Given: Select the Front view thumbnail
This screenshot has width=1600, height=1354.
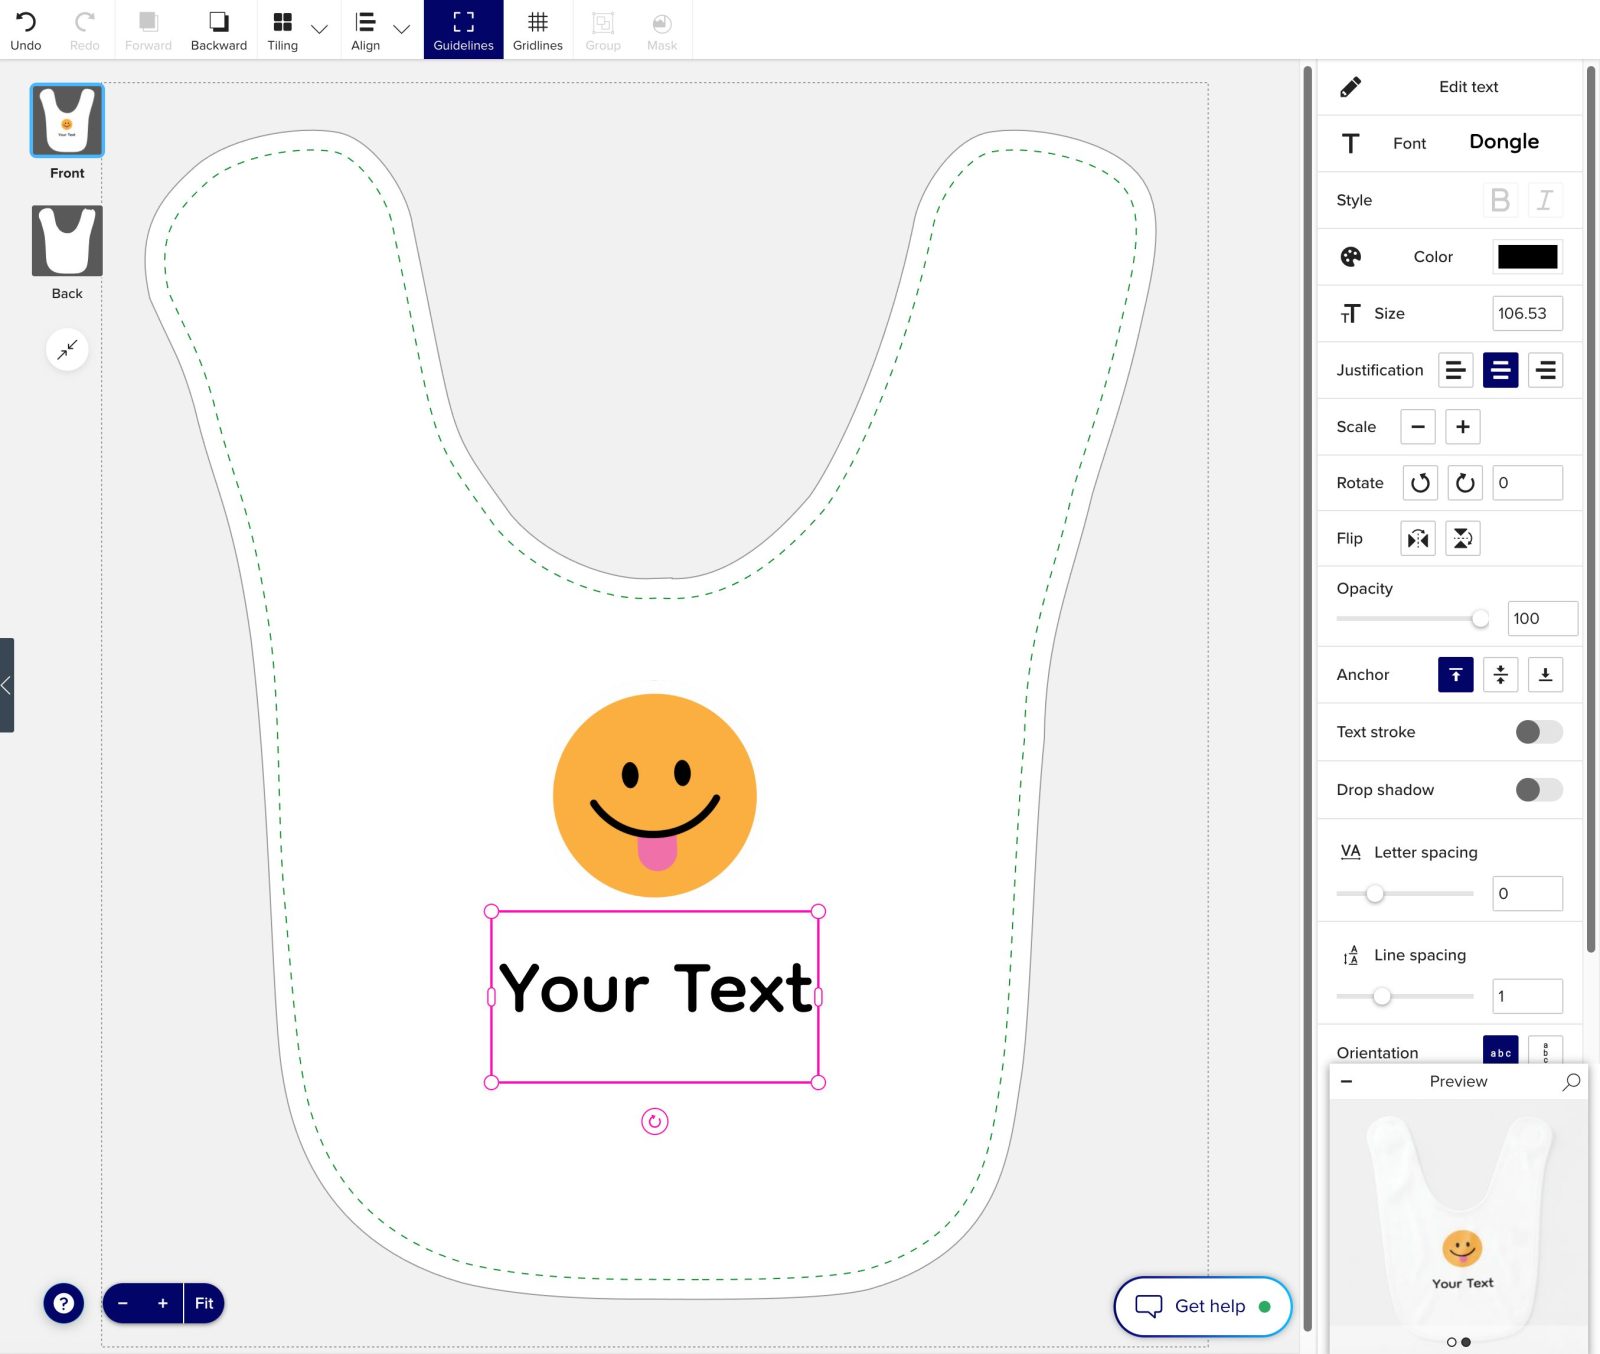Looking at the screenshot, I should pyautogui.click(x=67, y=121).
